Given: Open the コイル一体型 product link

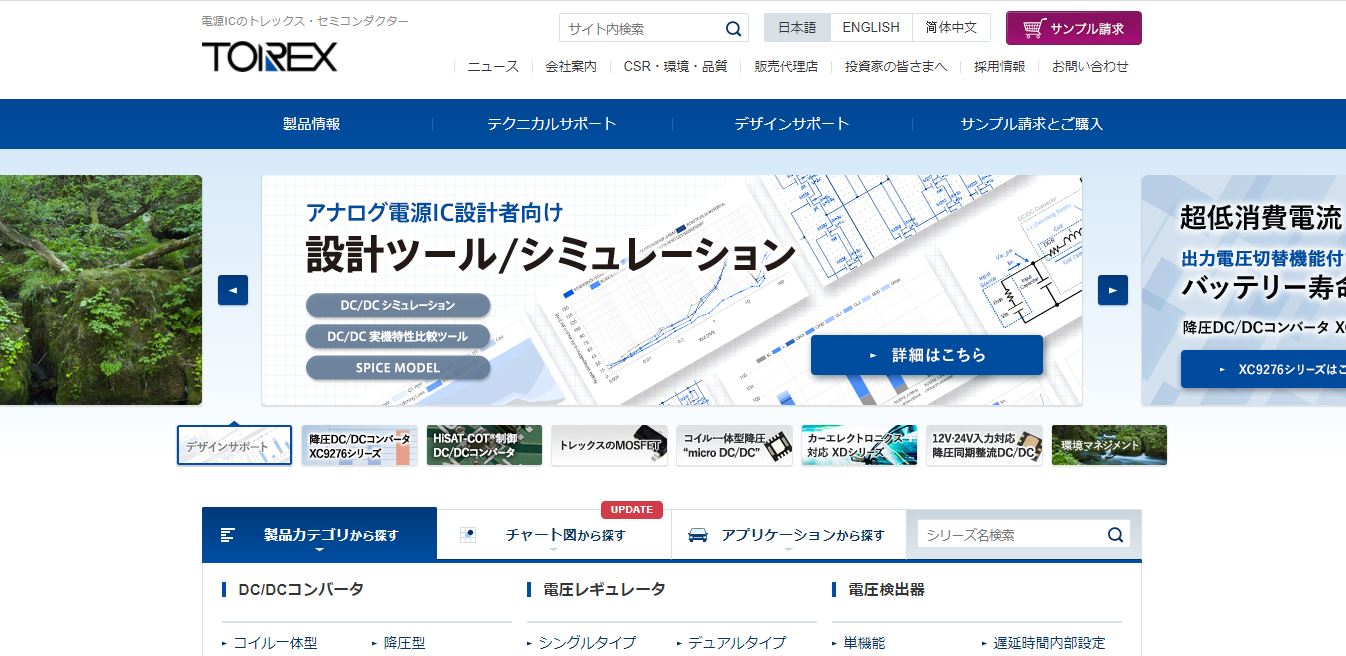Looking at the screenshot, I should [275, 643].
